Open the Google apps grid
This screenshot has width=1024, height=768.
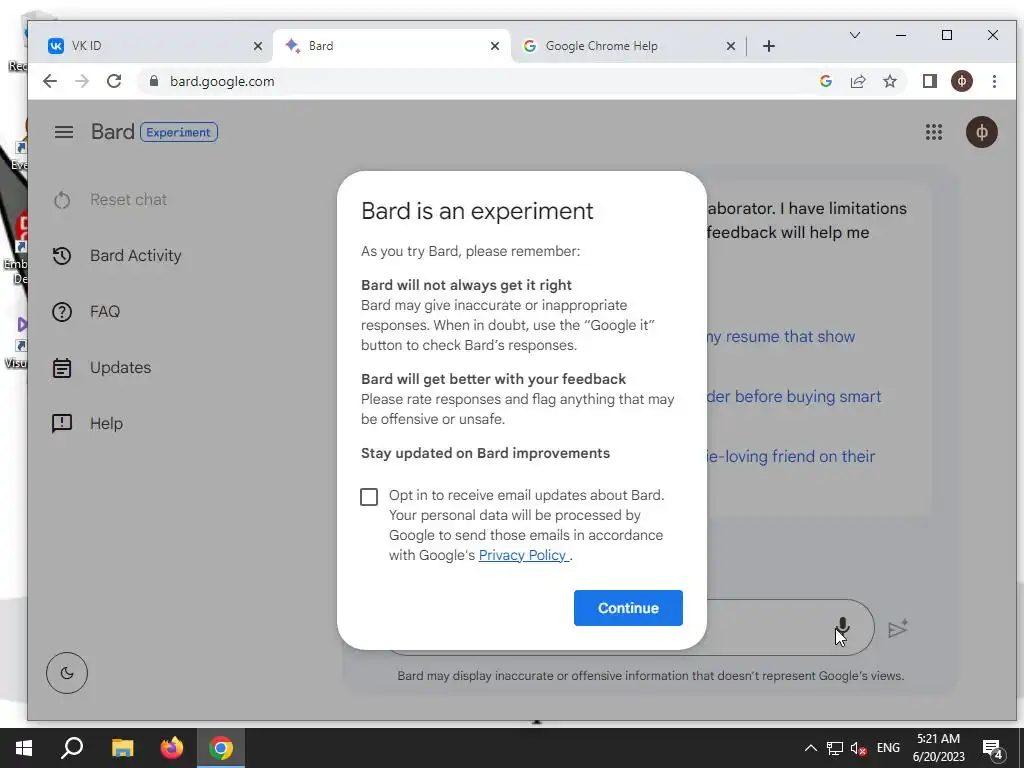pos(934,132)
